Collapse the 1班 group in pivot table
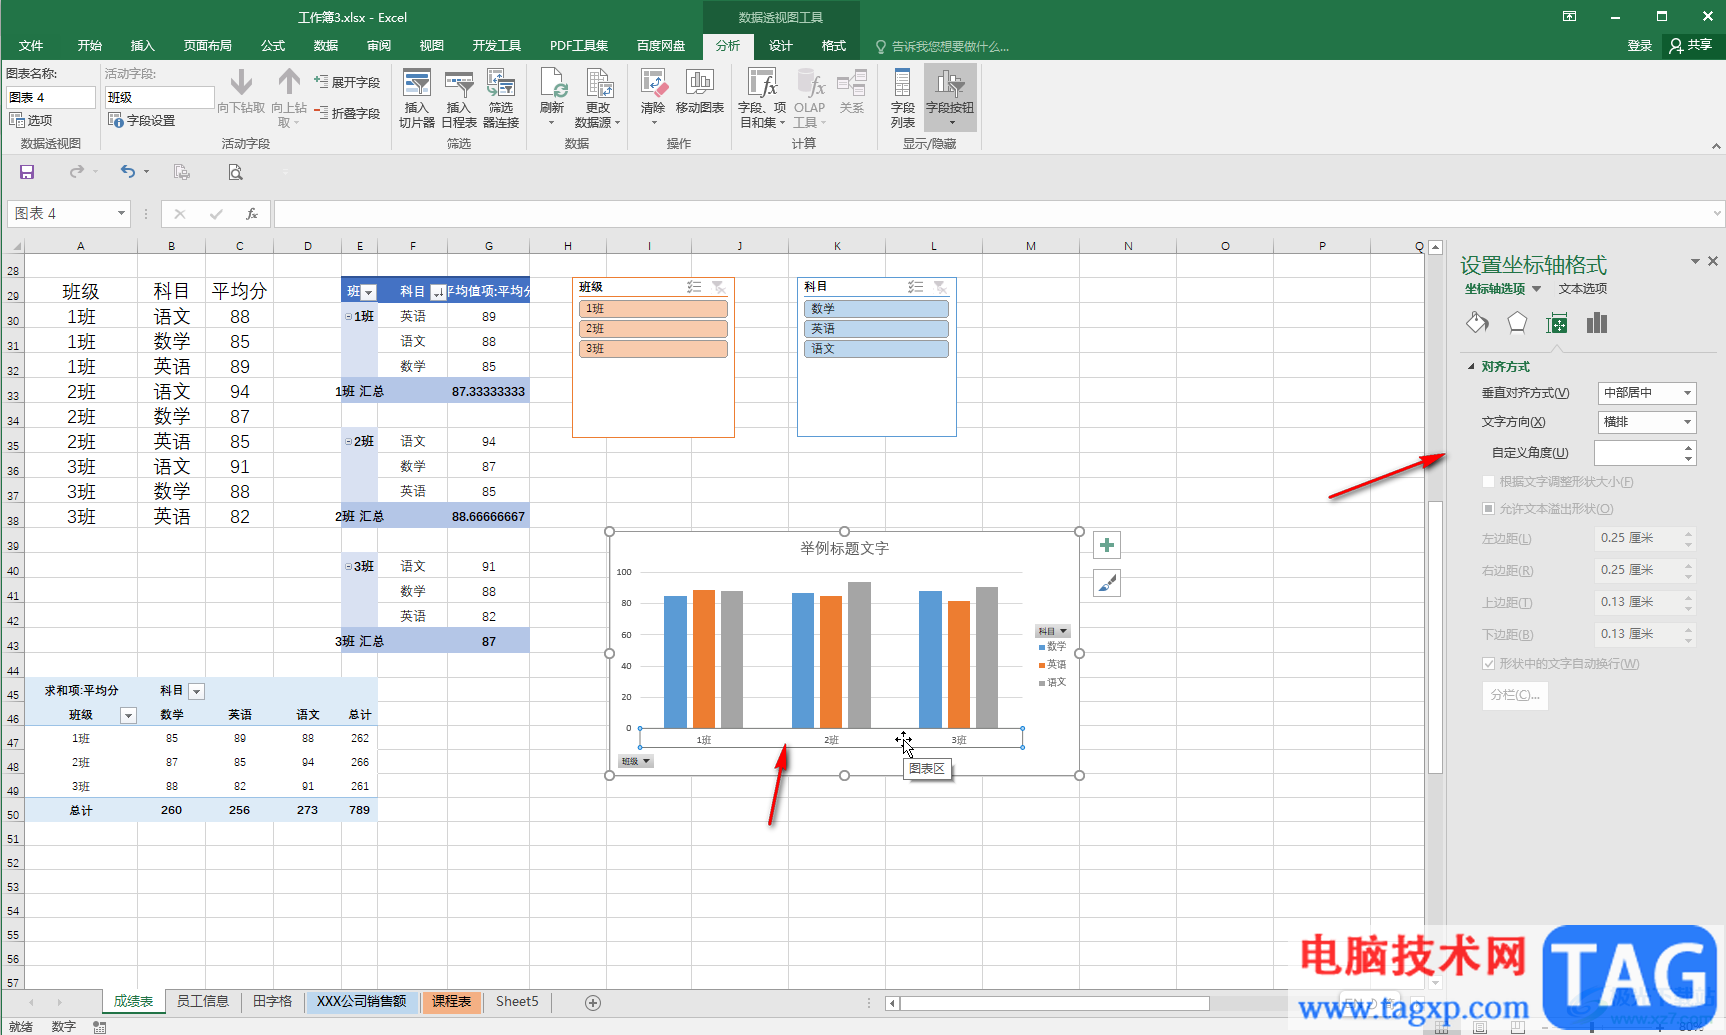The image size is (1726, 1035). pos(348,316)
